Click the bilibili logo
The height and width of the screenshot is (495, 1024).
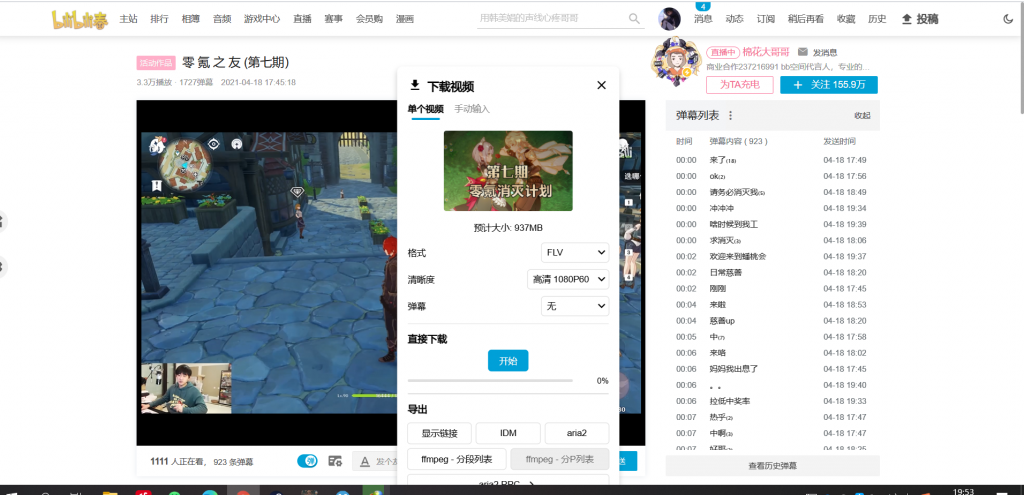click(82, 19)
